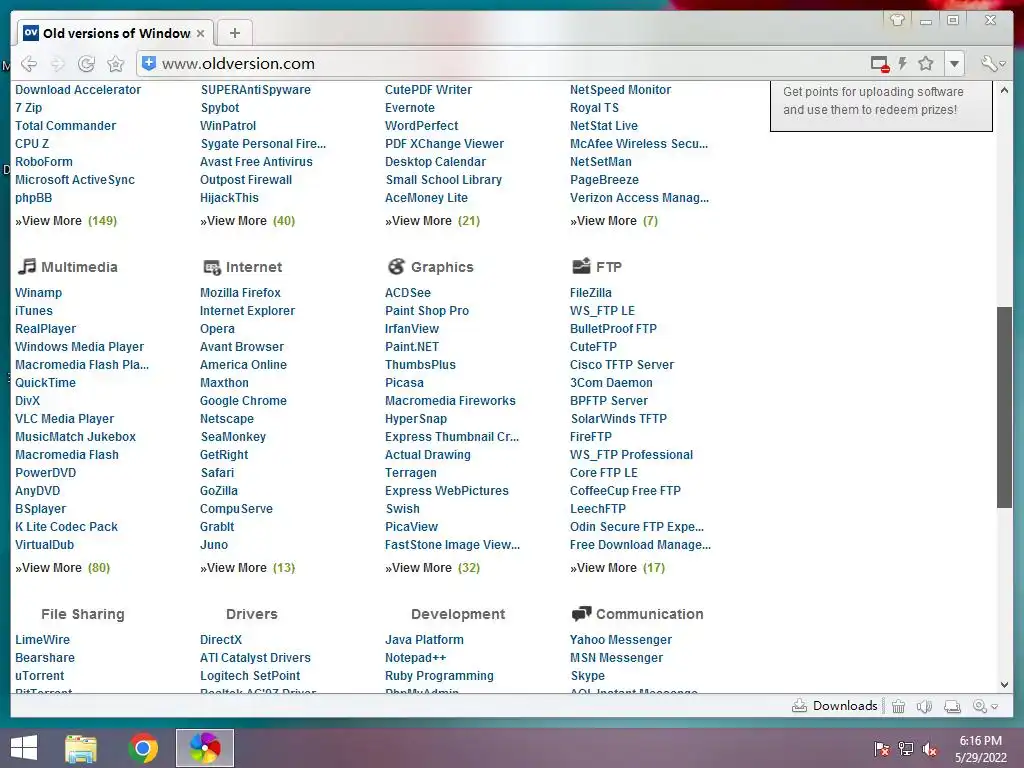Click the muted volume tray icon
Screen dimensions: 1024x768
pos(930,749)
